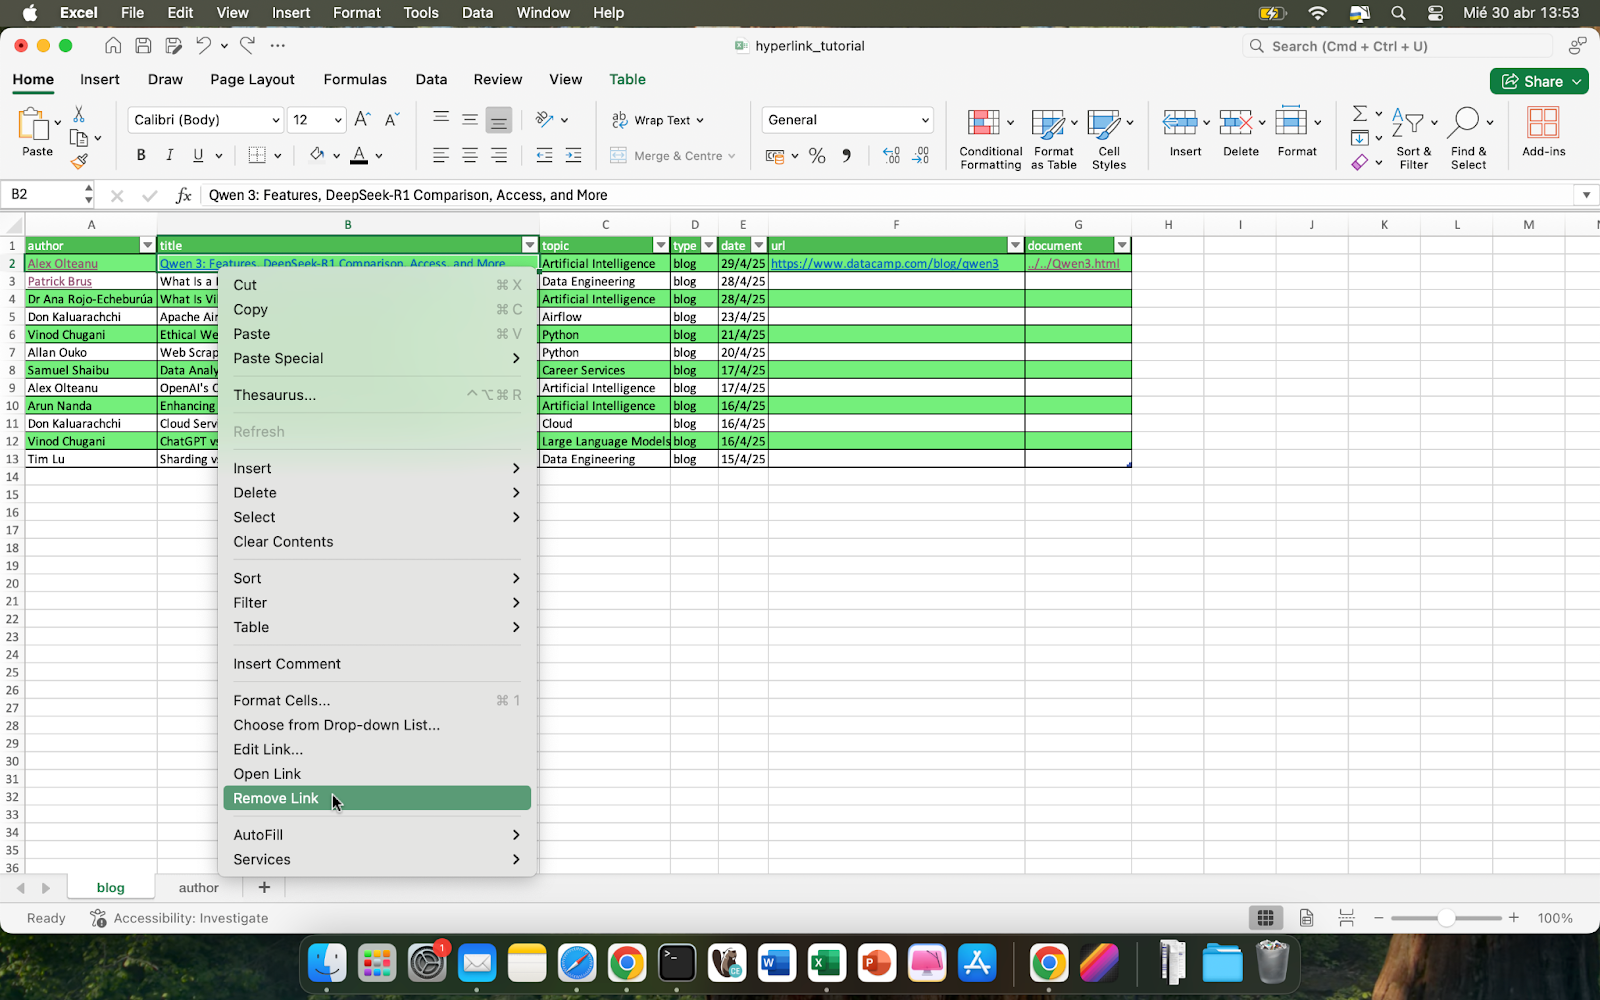Apply Underline formatting
This screenshot has height=1000, width=1600.
click(x=198, y=155)
